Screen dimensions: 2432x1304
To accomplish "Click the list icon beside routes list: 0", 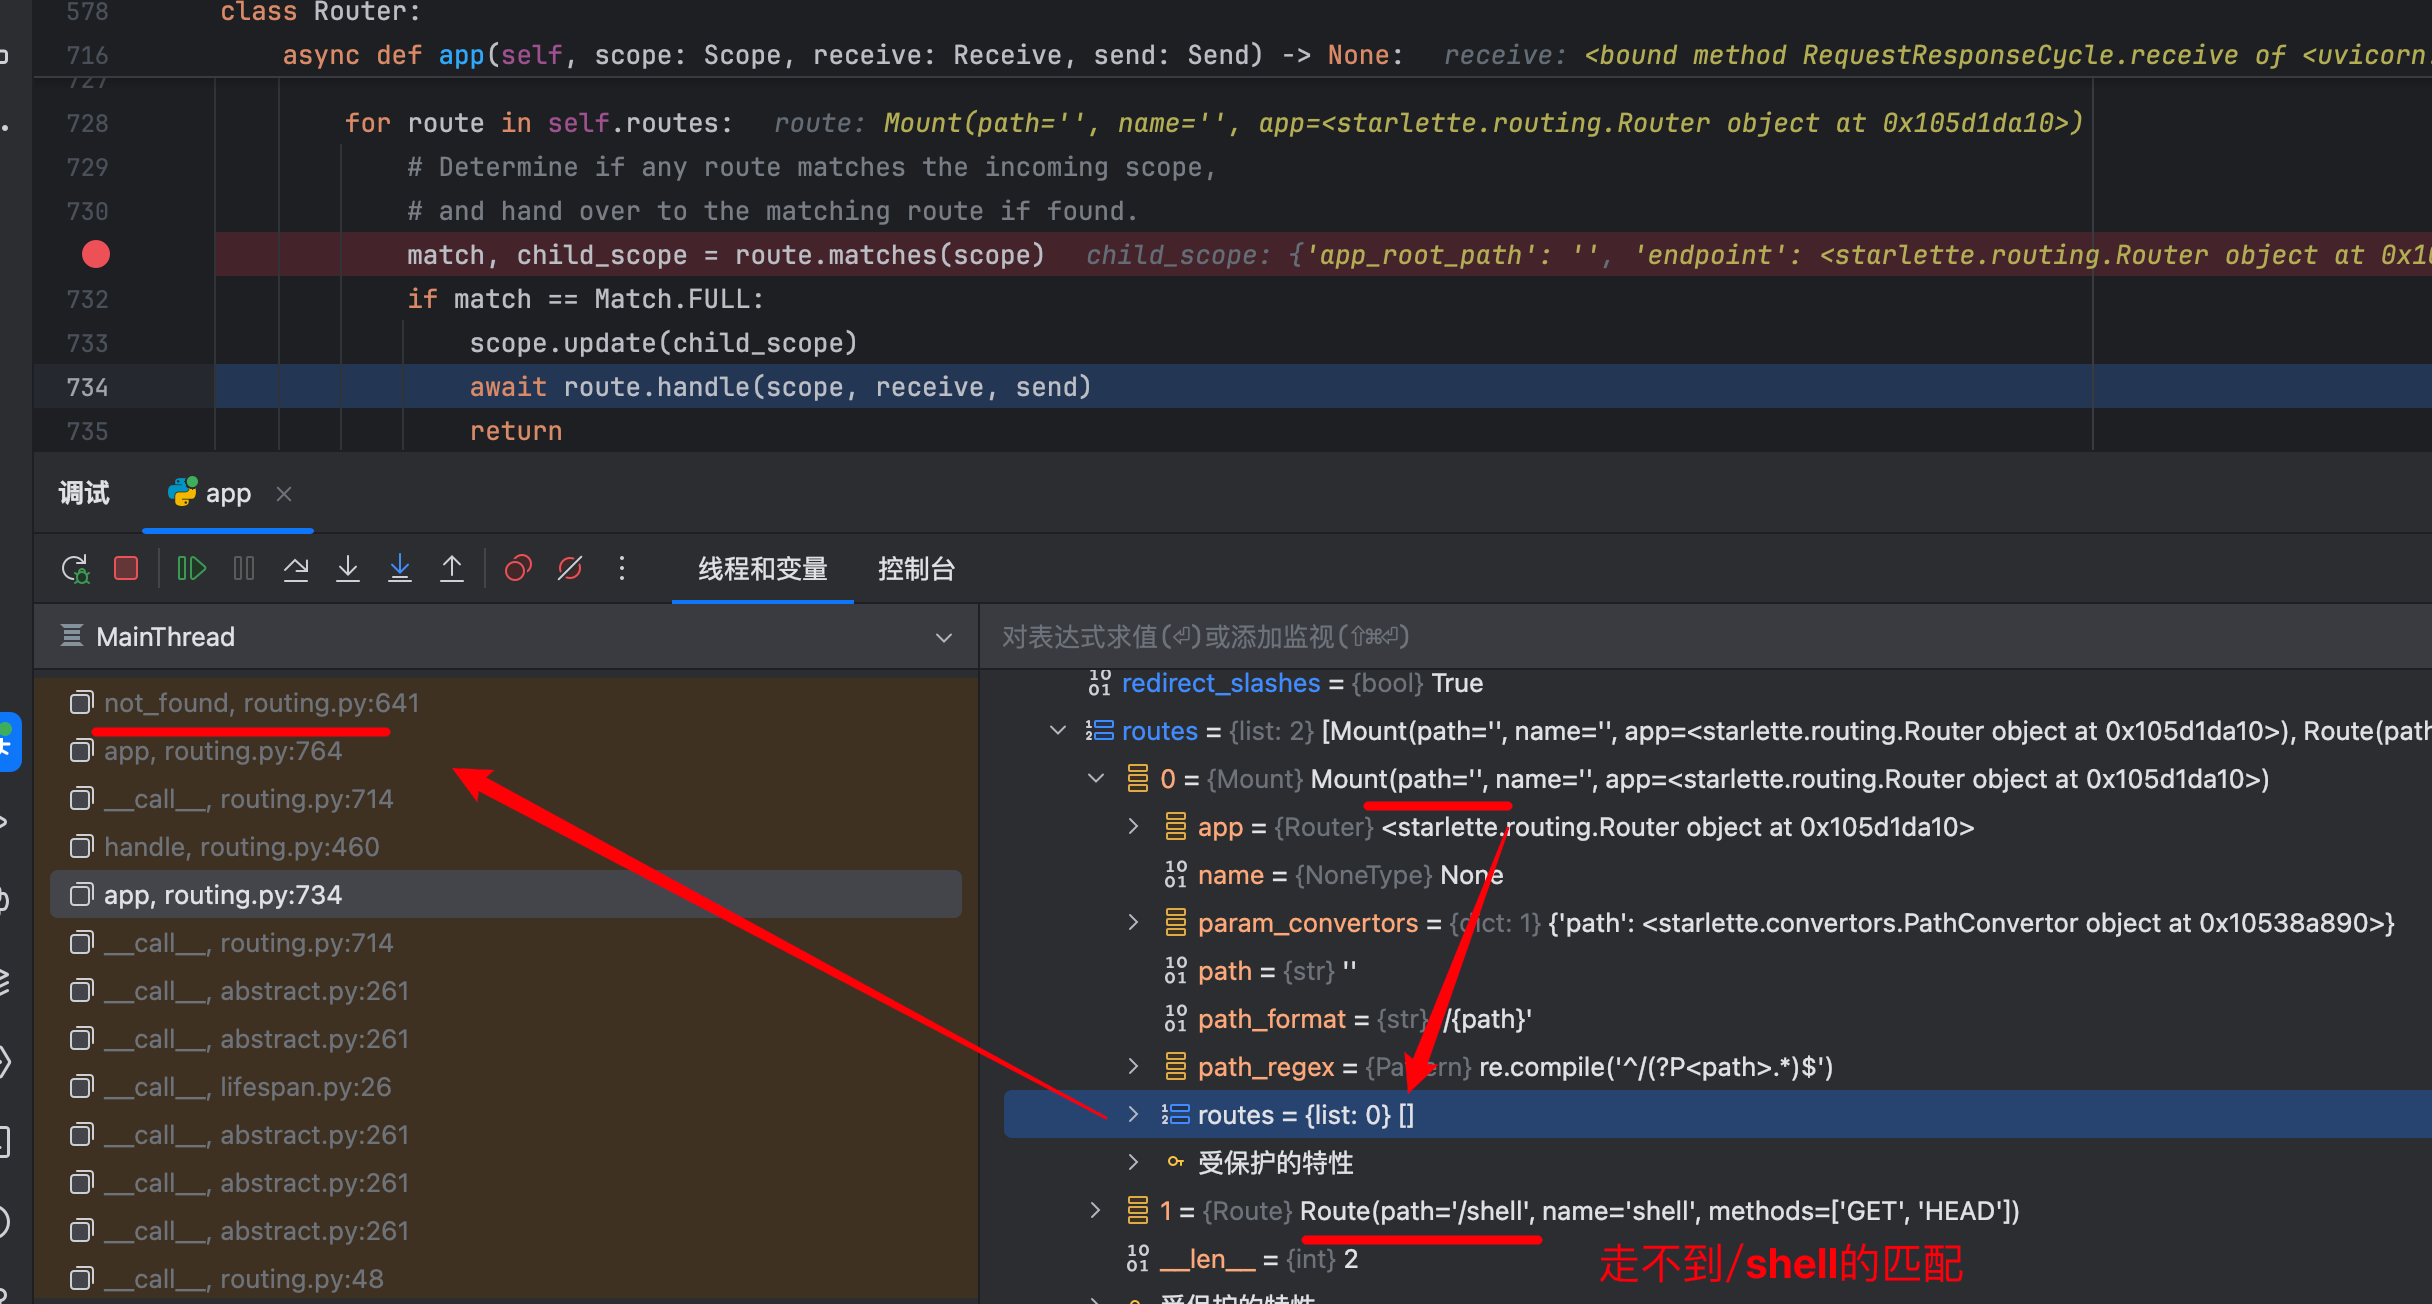I will (x=1175, y=1115).
